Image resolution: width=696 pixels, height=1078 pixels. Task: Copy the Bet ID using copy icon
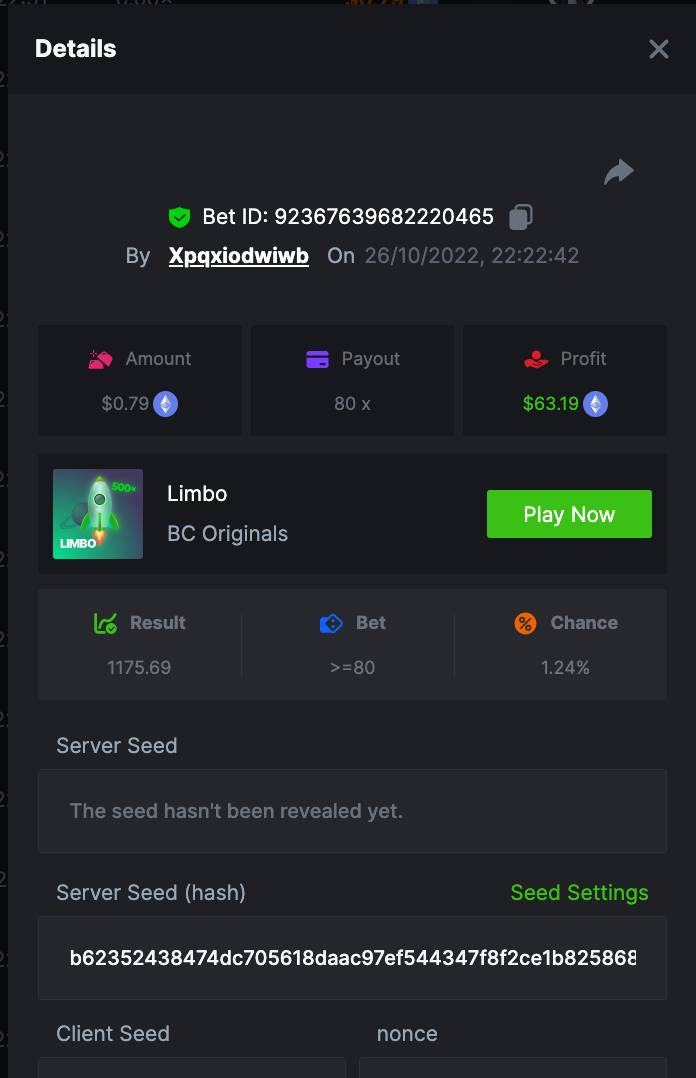pos(521,216)
